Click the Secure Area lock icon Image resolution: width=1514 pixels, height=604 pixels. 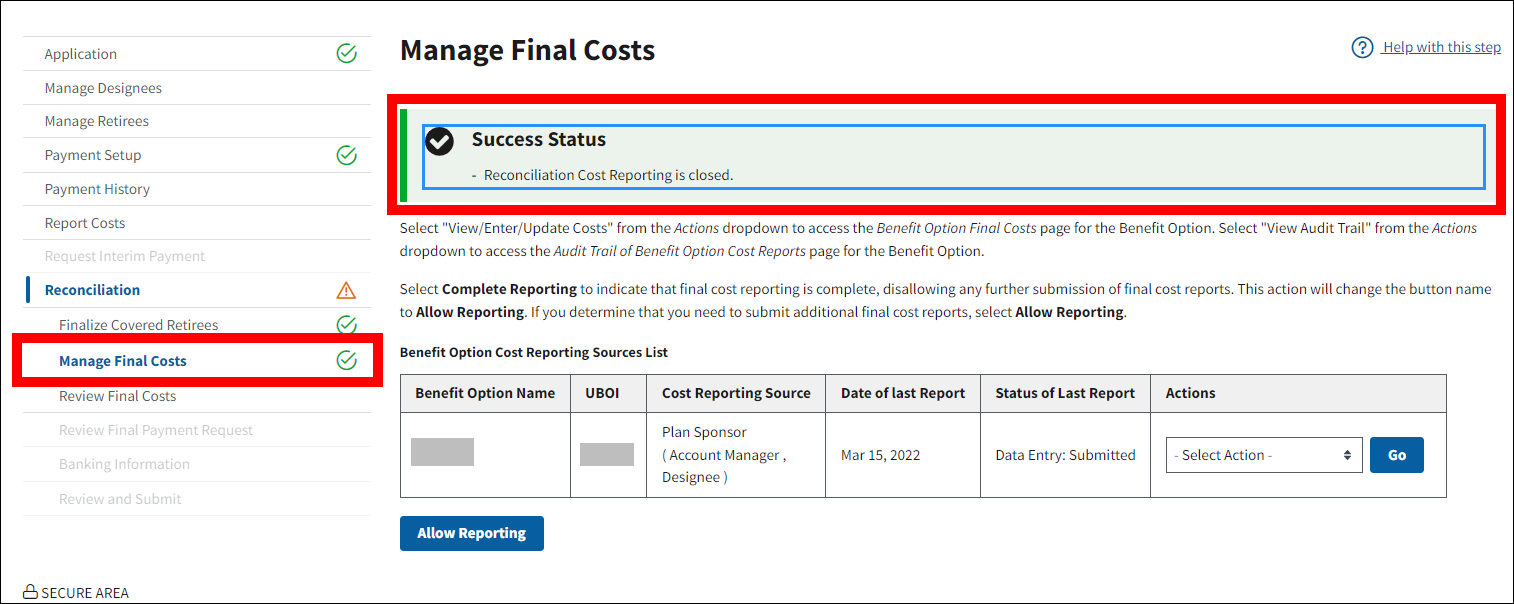30,593
